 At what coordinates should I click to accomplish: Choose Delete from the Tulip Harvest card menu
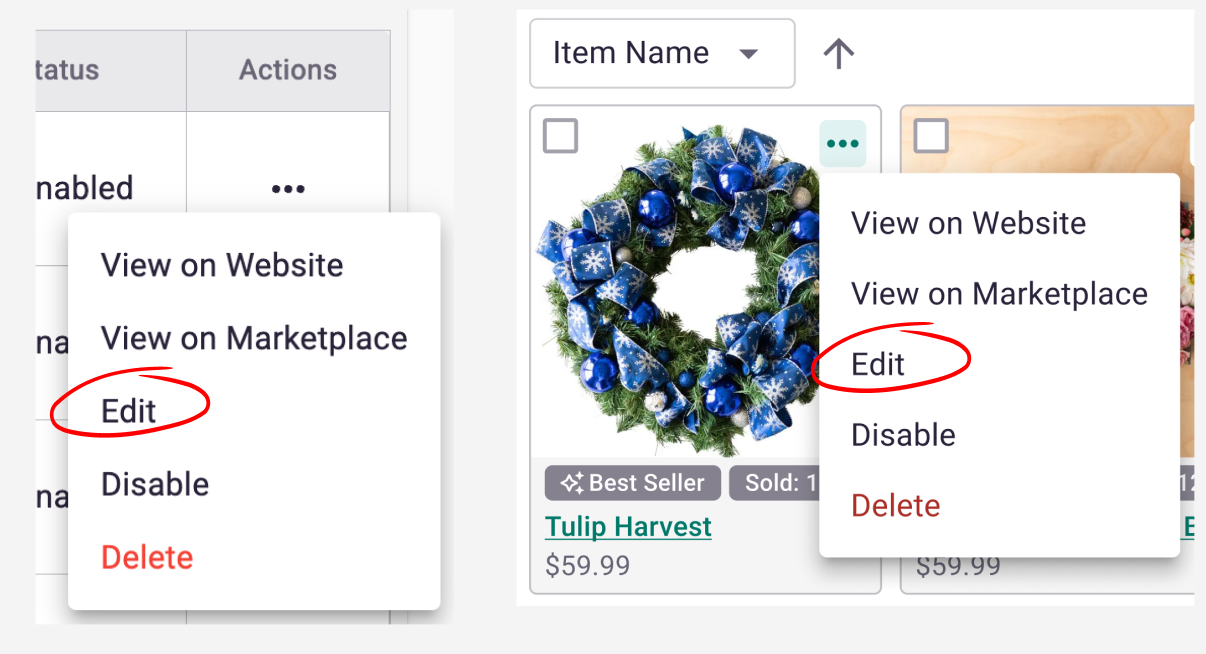pos(895,506)
